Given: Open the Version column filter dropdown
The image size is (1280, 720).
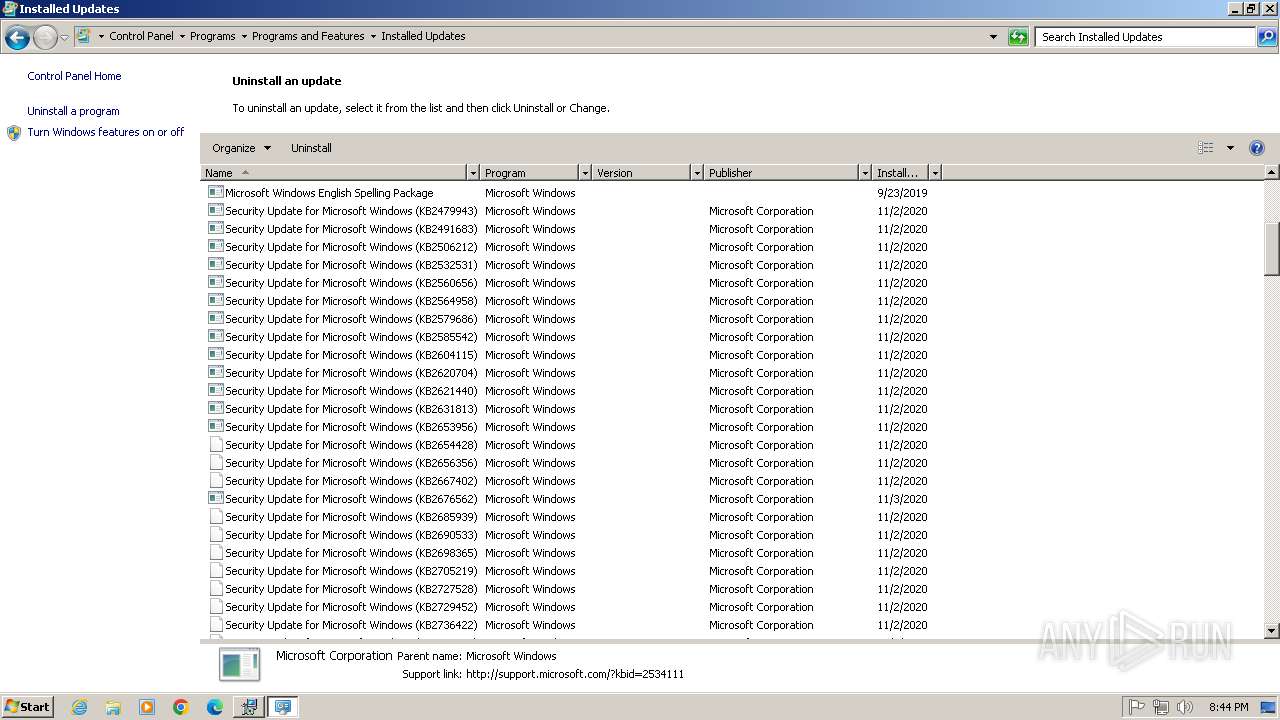Looking at the screenshot, I should (x=697, y=173).
